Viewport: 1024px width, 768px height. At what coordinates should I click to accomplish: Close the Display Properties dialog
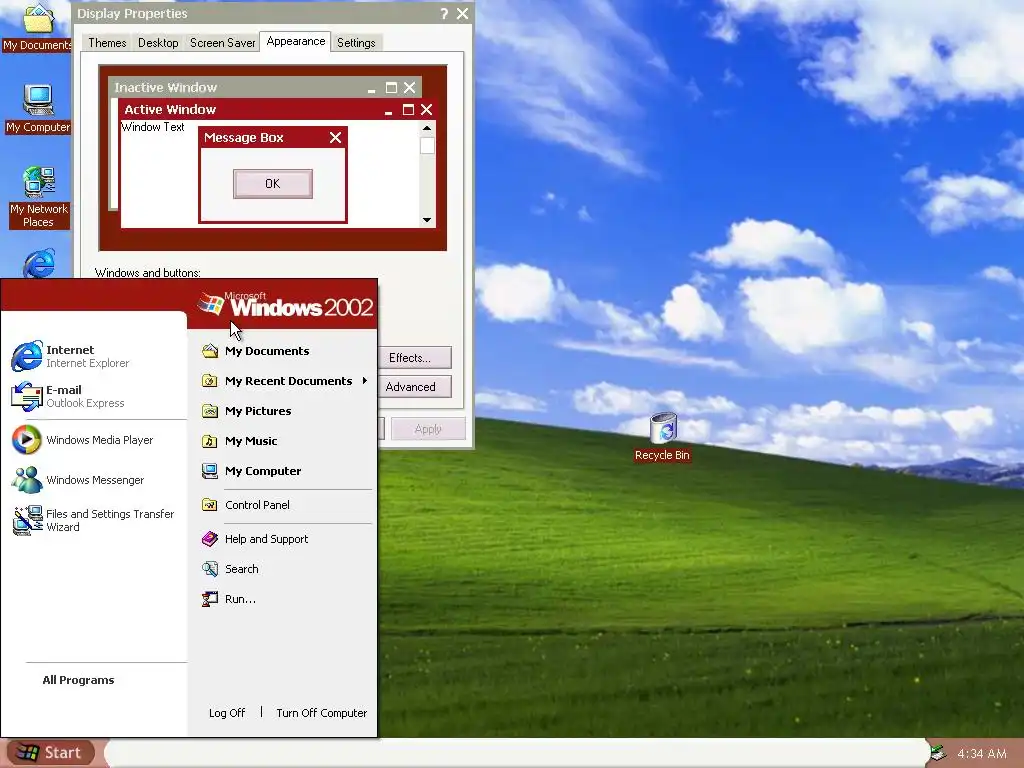coord(462,14)
